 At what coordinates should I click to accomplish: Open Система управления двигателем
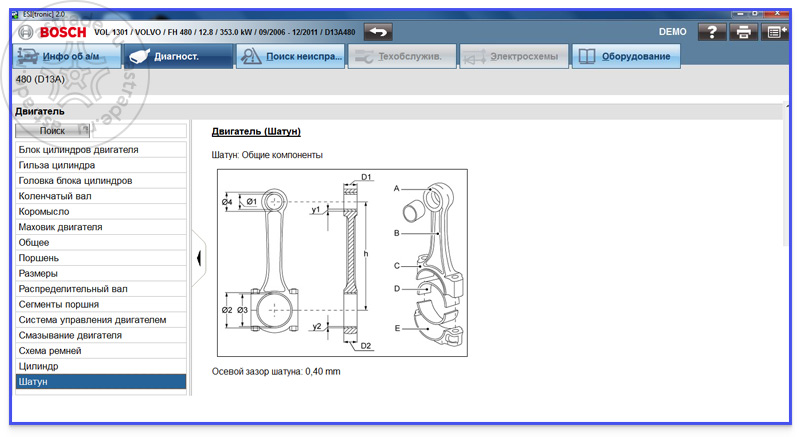point(101,320)
